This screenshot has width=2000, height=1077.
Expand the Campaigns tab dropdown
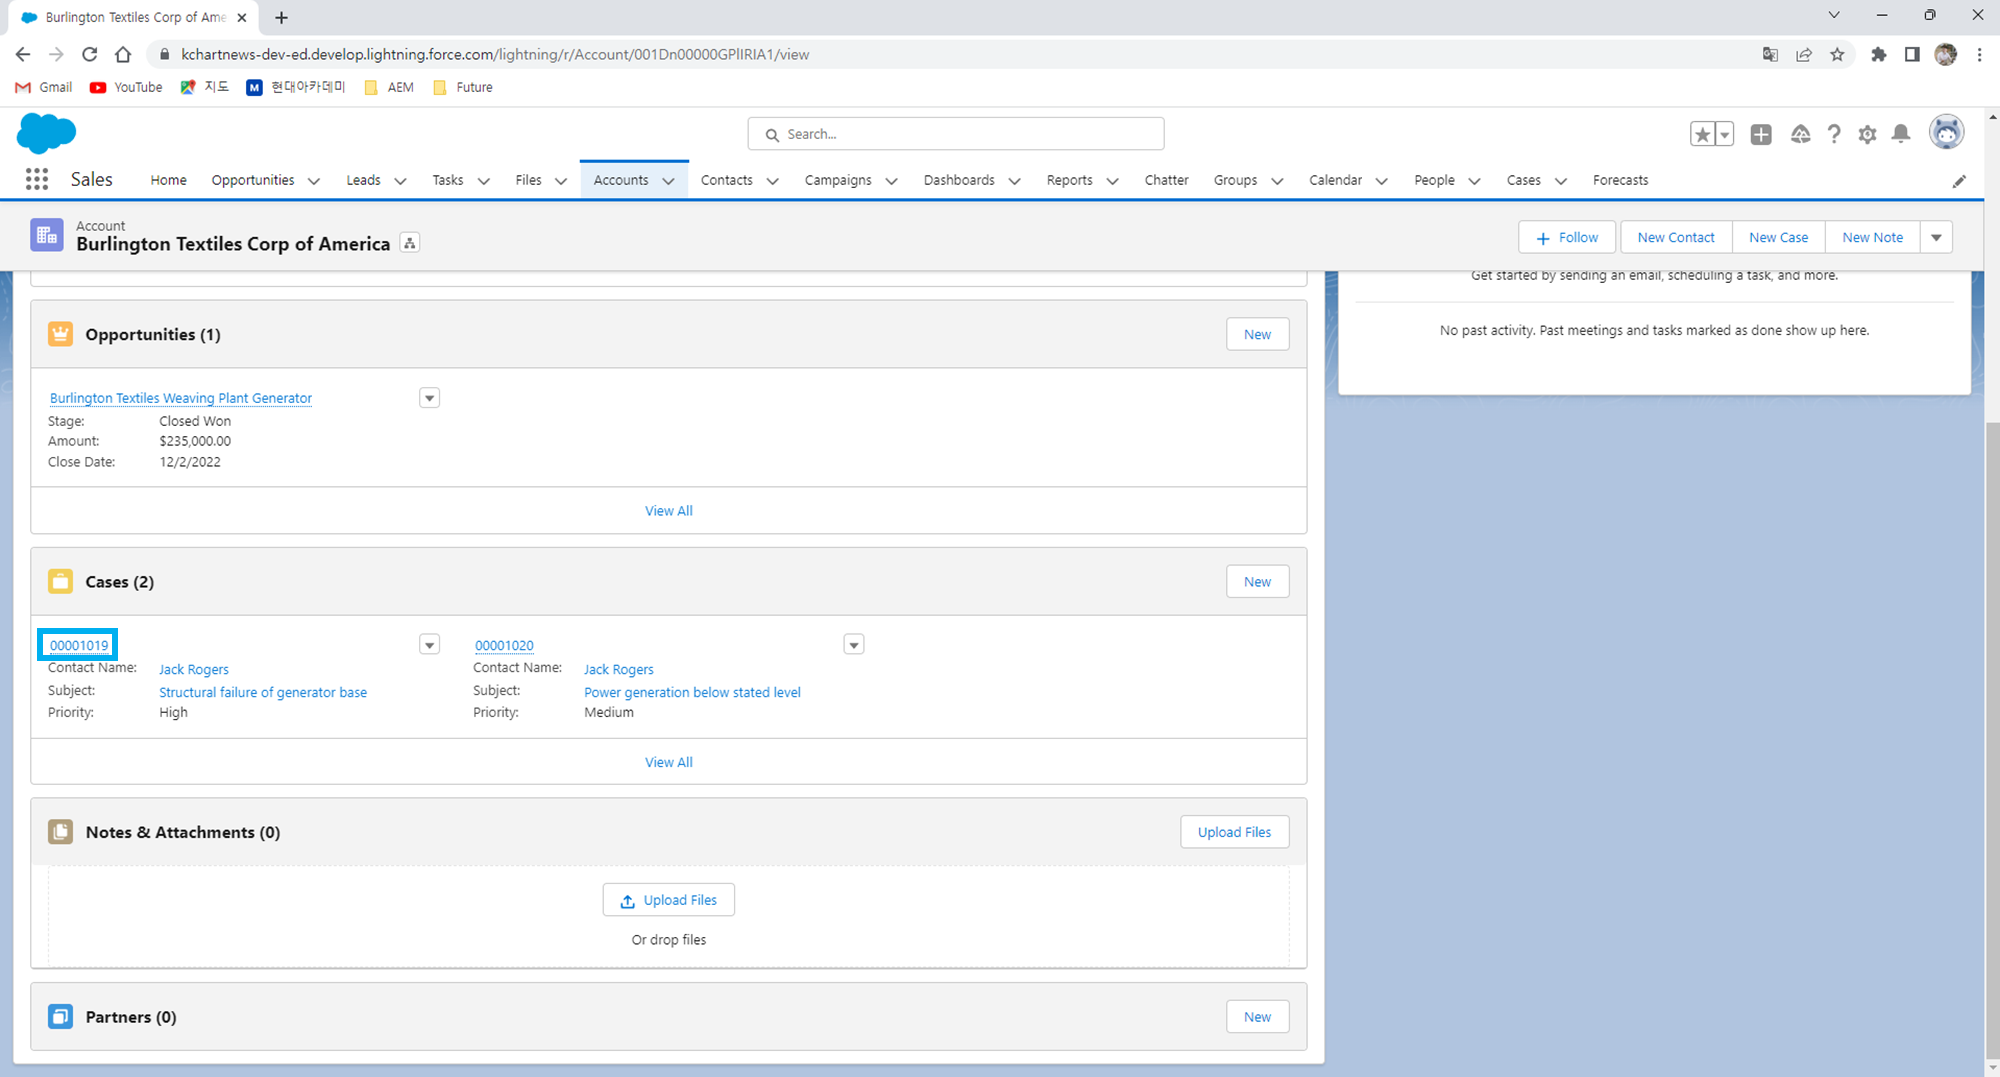[x=892, y=181]
